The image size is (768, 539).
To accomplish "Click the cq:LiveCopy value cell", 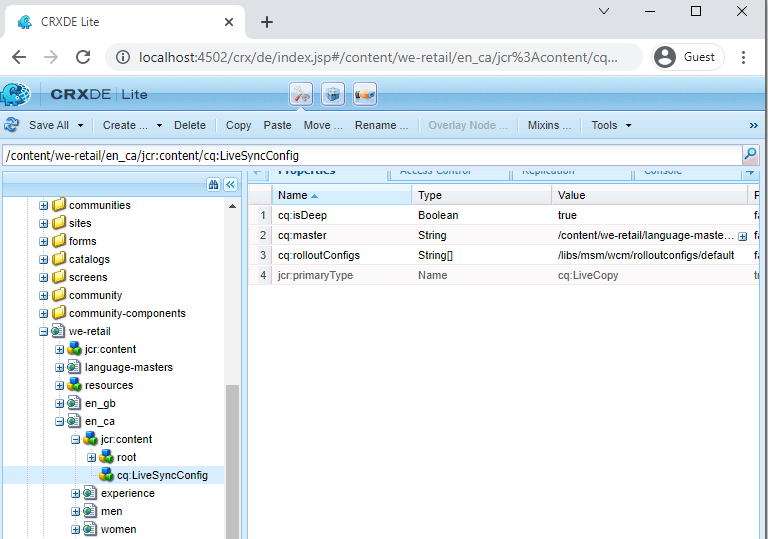I will tap(588, 275).
